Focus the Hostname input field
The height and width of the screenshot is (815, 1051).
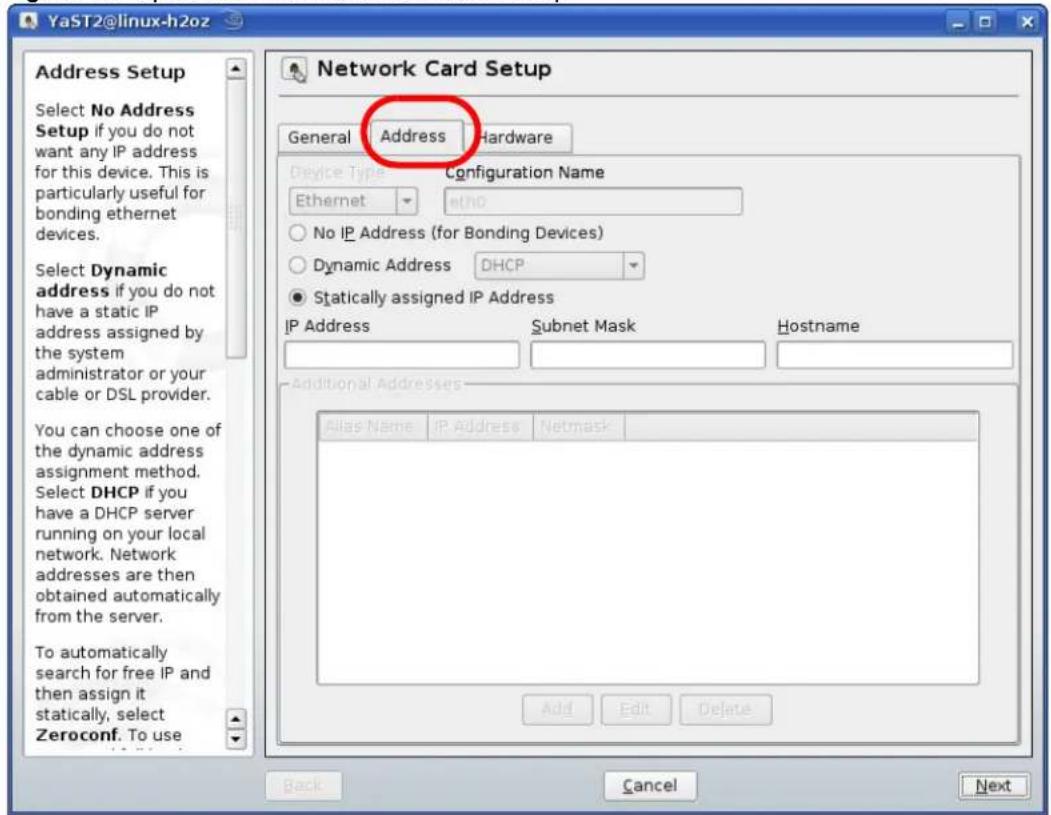point(894,355)
